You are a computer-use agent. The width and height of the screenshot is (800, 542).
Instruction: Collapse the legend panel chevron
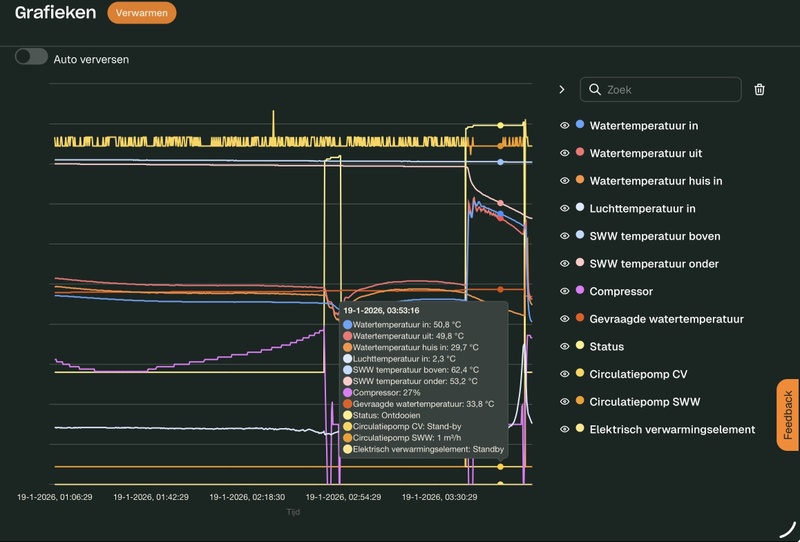click(x=561, y=90)
